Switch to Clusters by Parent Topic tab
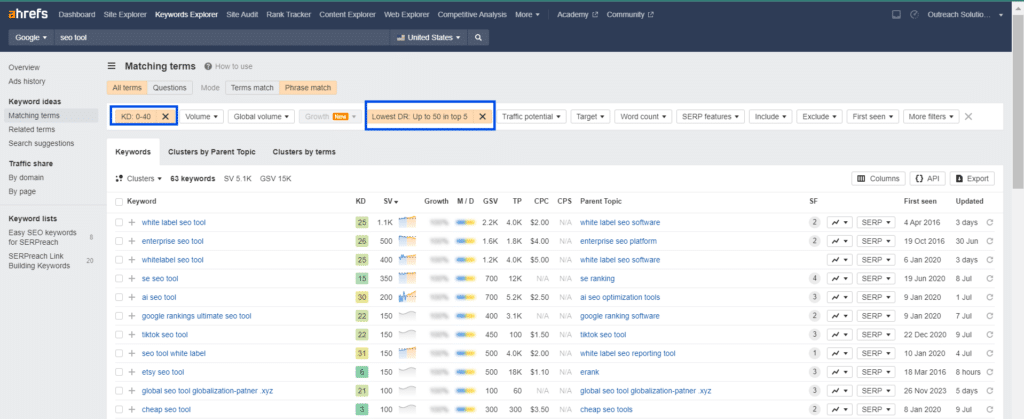 (x=212, y=152)
